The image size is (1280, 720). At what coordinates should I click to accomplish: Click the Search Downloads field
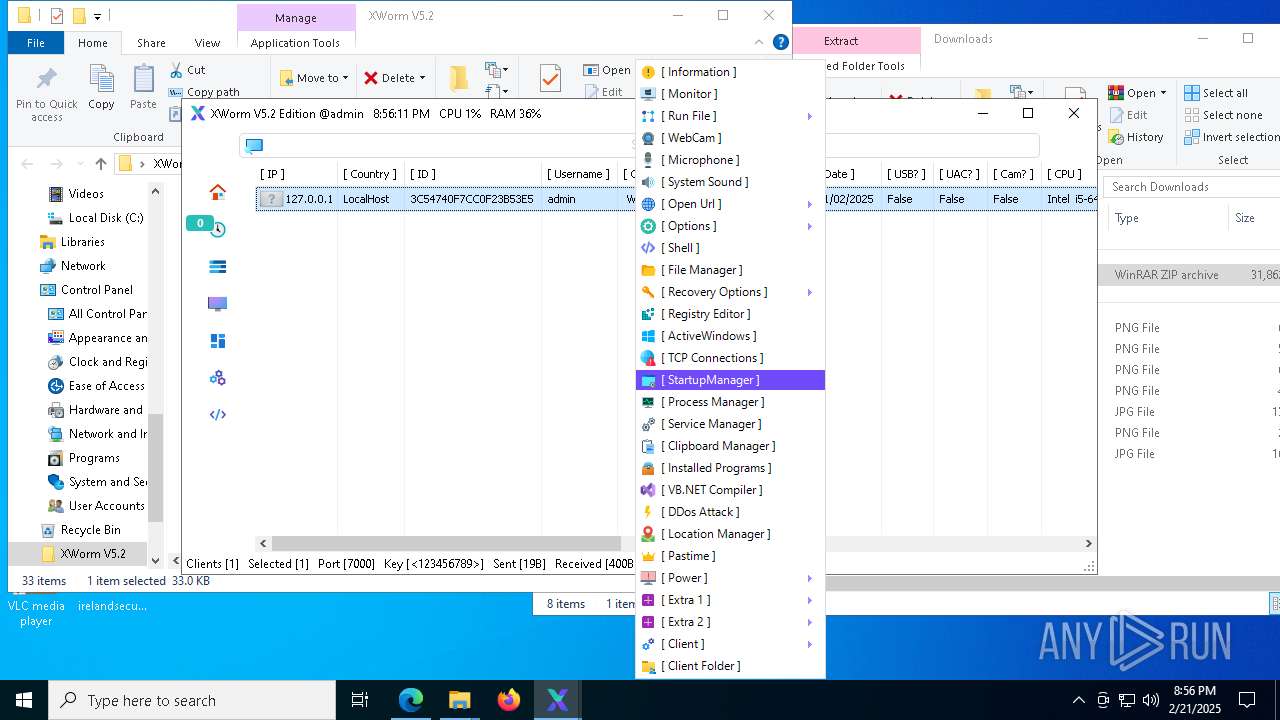coord(1192,187)
